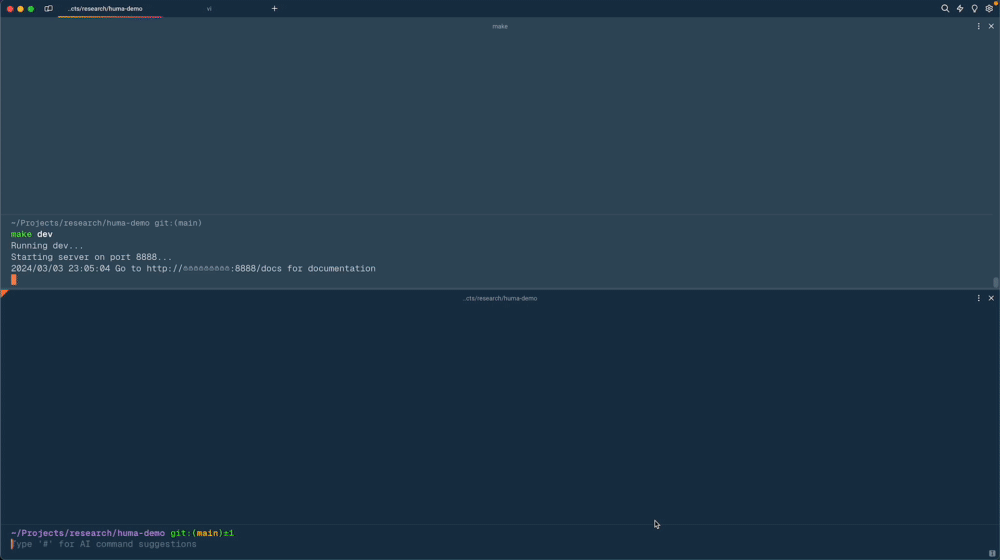Select the make pane title

click(x=500, y=26)
